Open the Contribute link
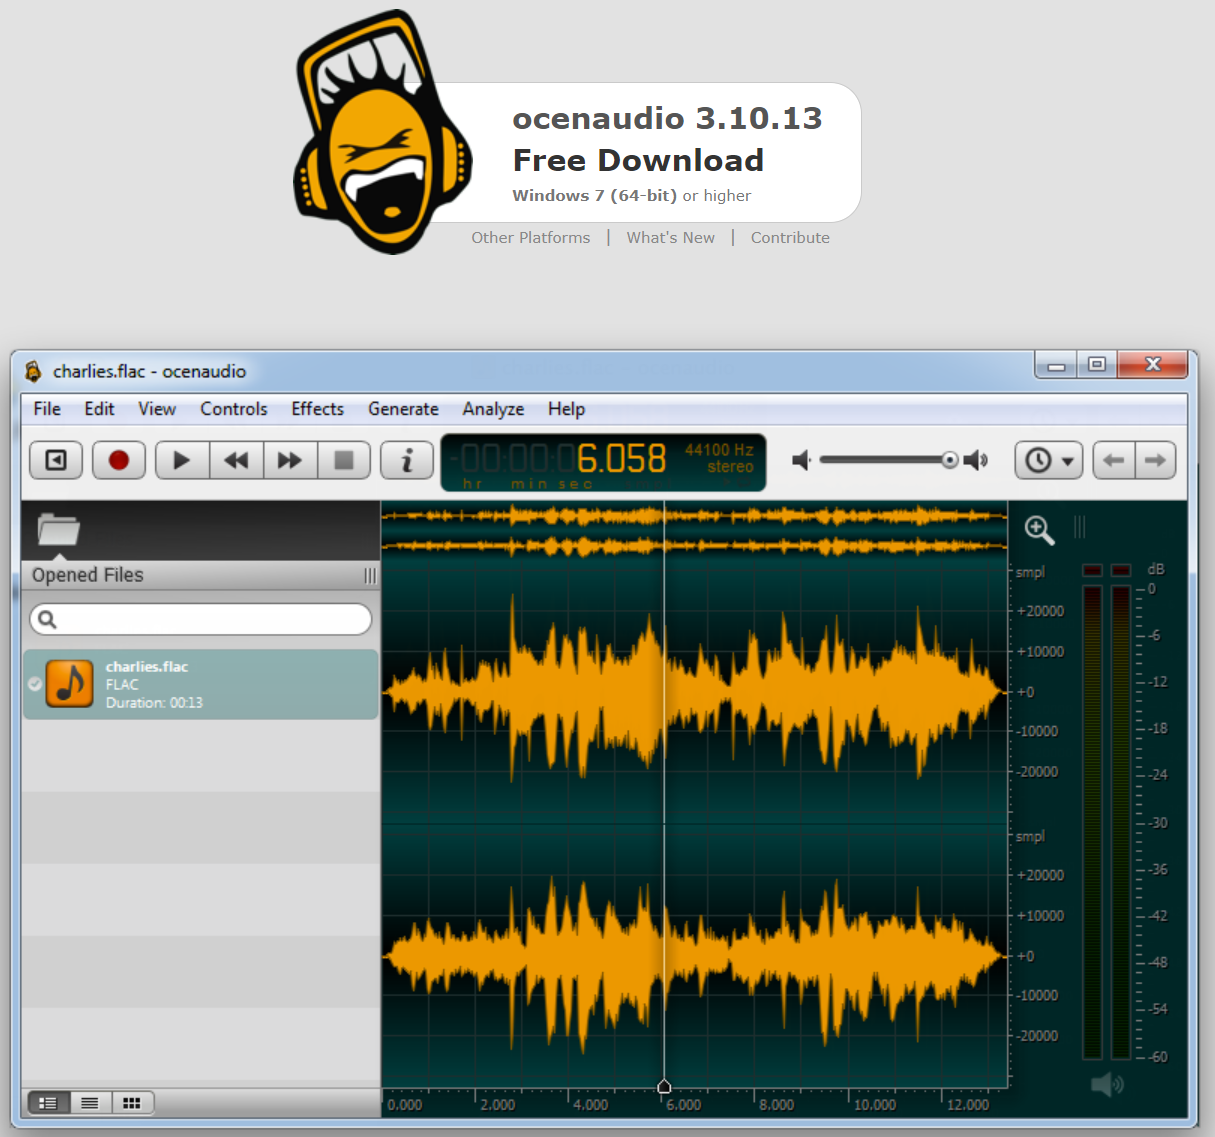Viewport: 1215px width, 1137px height. pyautogui.click(x=790, y=238)
